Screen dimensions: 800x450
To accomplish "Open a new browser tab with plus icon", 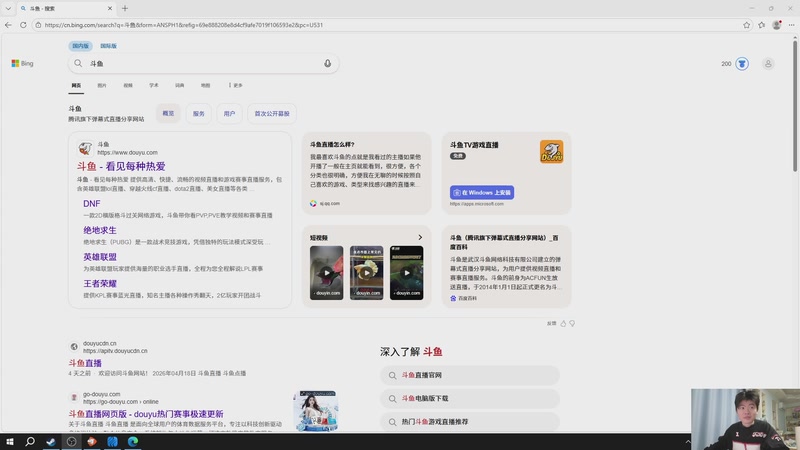I will (x=125, y=8).
